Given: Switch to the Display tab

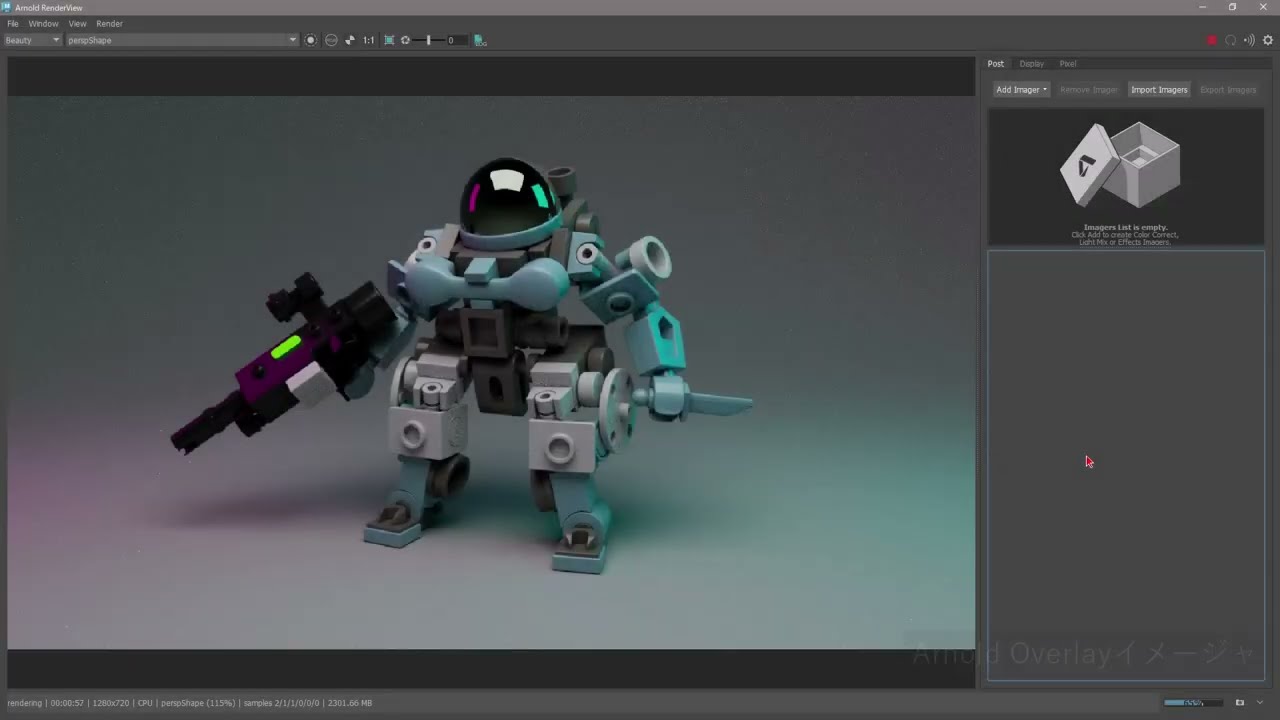Looking at the screenshot, I should point(1031,63).
